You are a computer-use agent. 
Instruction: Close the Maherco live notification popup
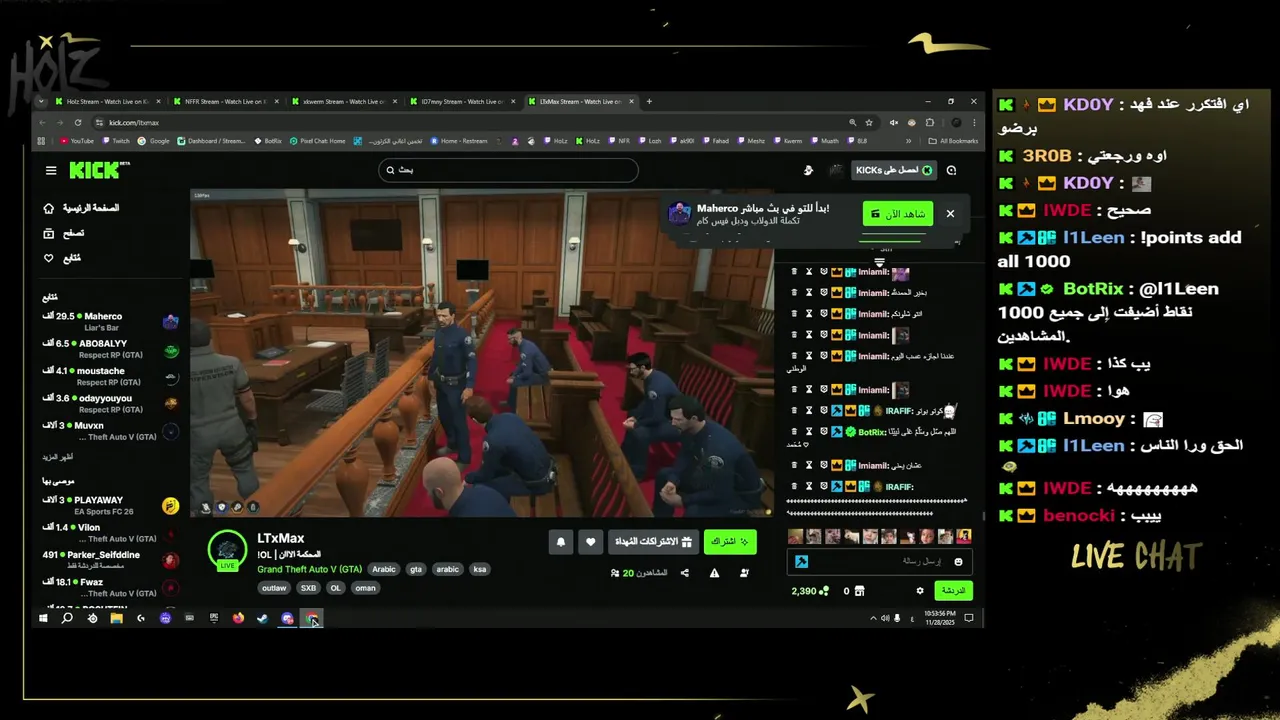tap(950, 214)
